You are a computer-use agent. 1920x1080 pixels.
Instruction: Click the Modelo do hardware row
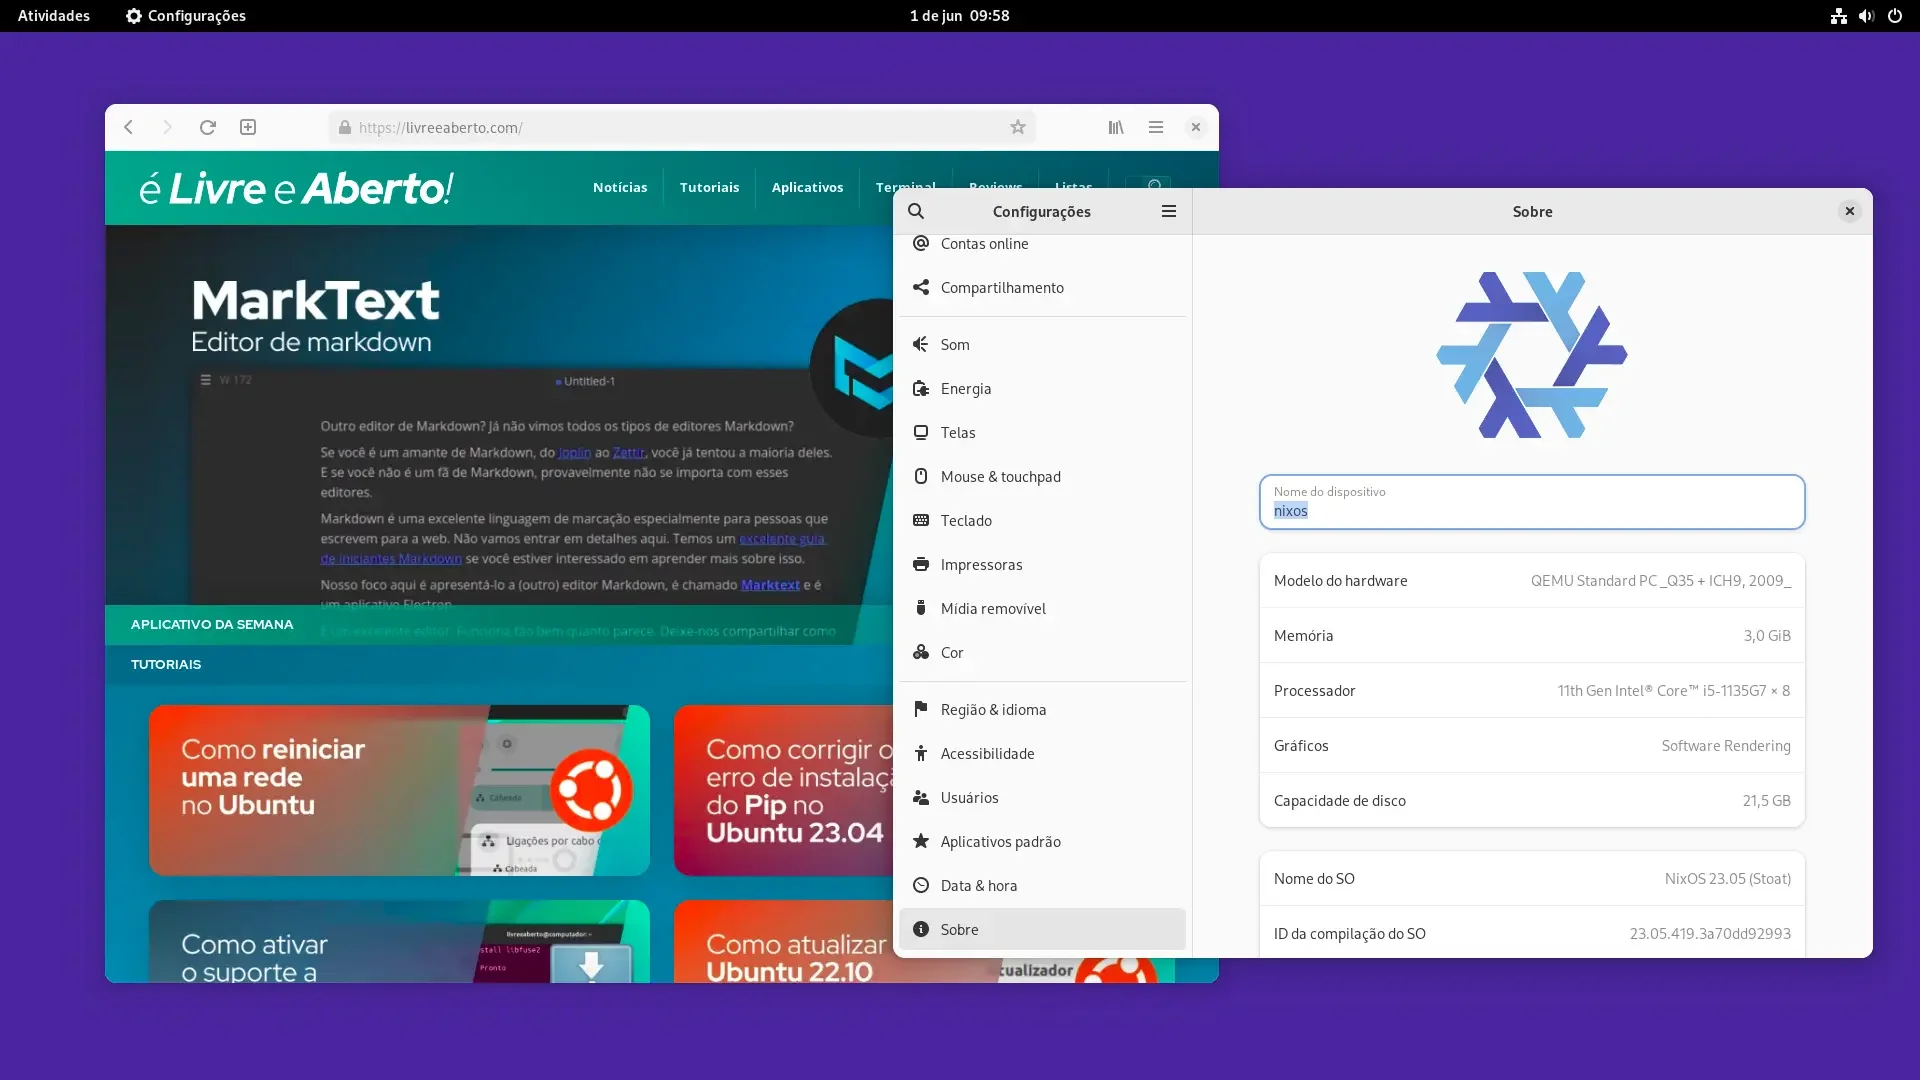[x=1532, y=581]
